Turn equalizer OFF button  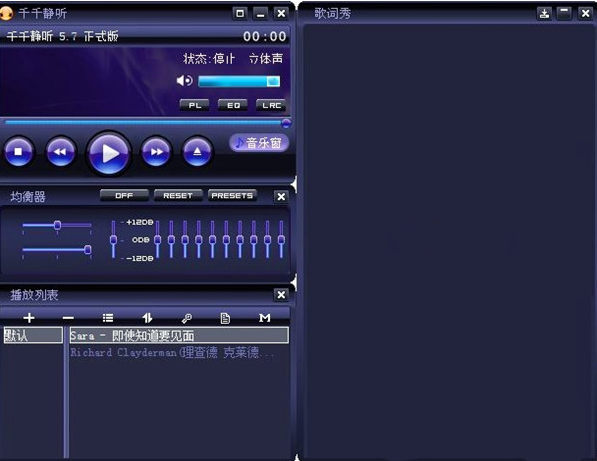124,196
